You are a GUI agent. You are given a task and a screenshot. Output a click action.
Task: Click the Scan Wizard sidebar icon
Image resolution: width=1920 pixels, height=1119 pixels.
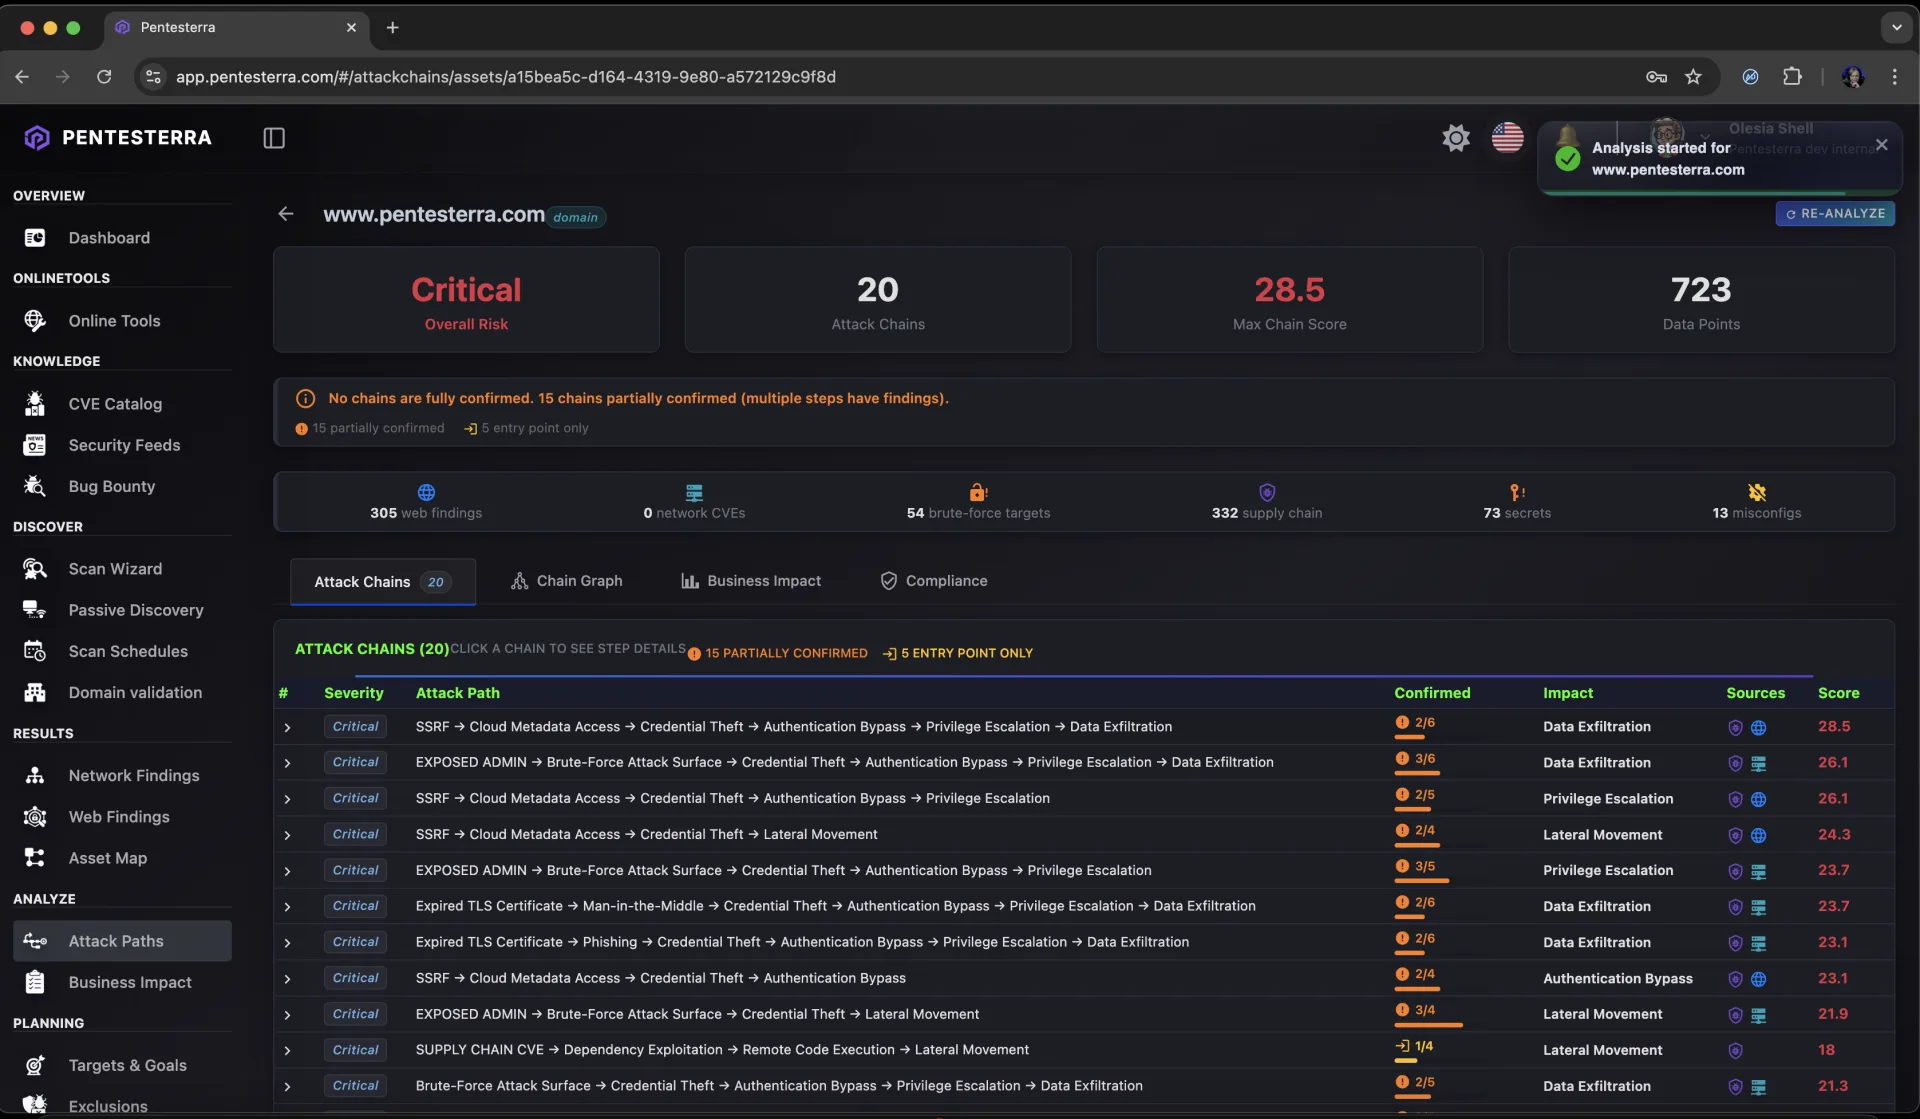click(x=35, y=569)
